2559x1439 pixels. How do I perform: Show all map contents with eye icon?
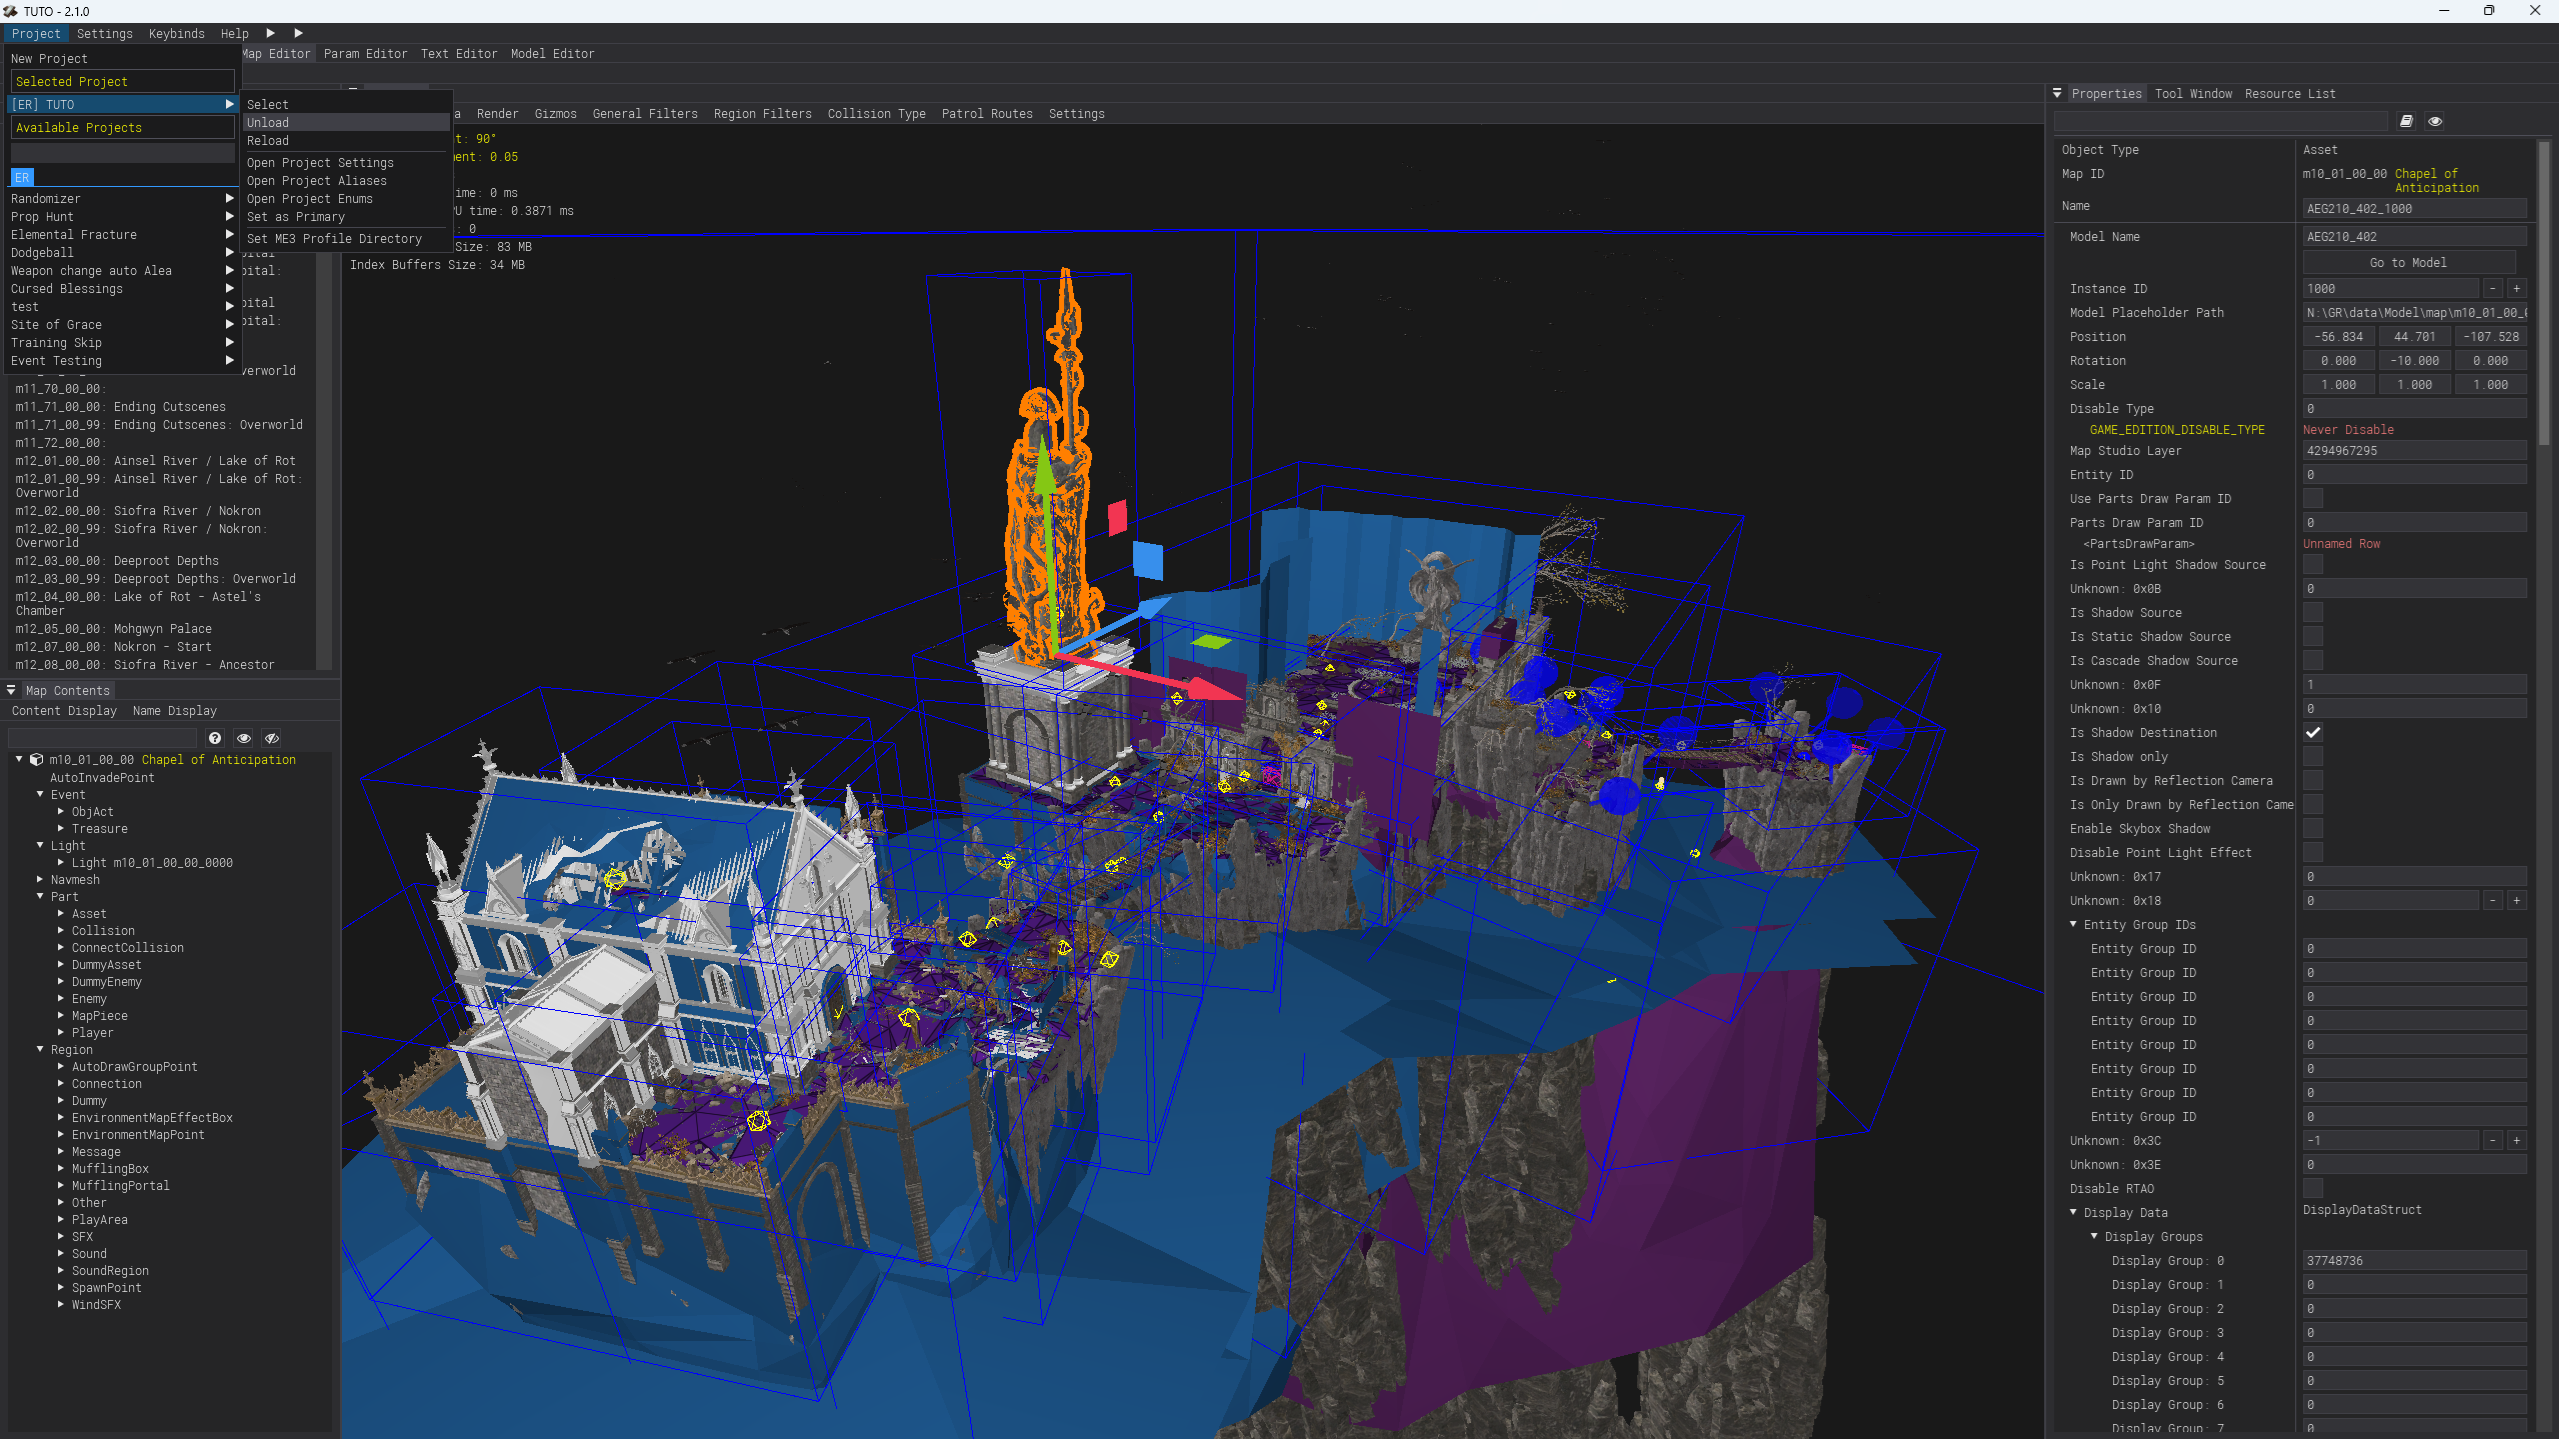click(x=243, y=738)
